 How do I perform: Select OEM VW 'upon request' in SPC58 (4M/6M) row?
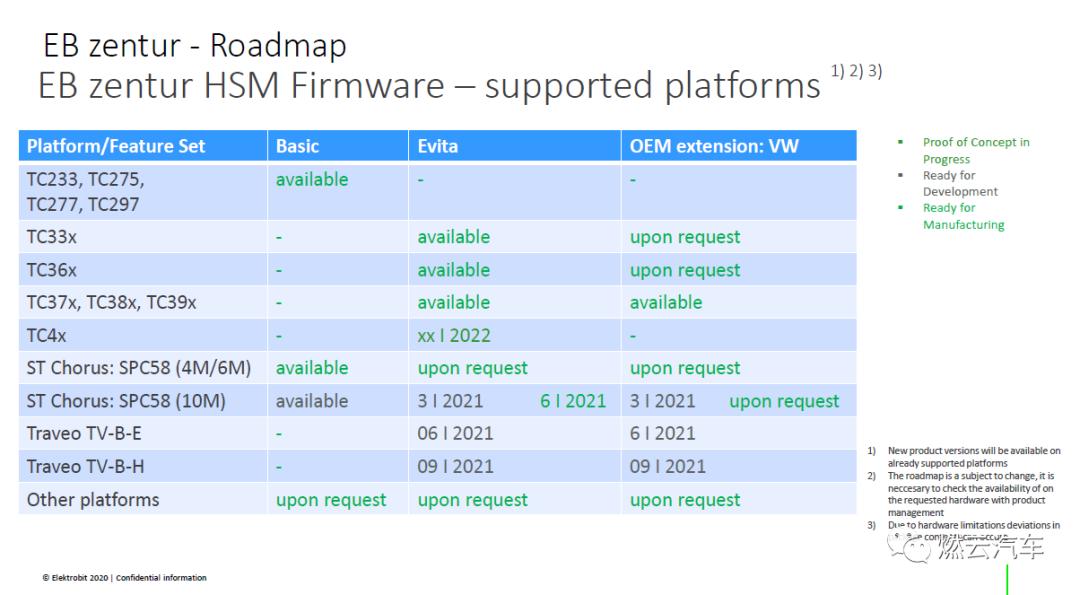[685, 369]
